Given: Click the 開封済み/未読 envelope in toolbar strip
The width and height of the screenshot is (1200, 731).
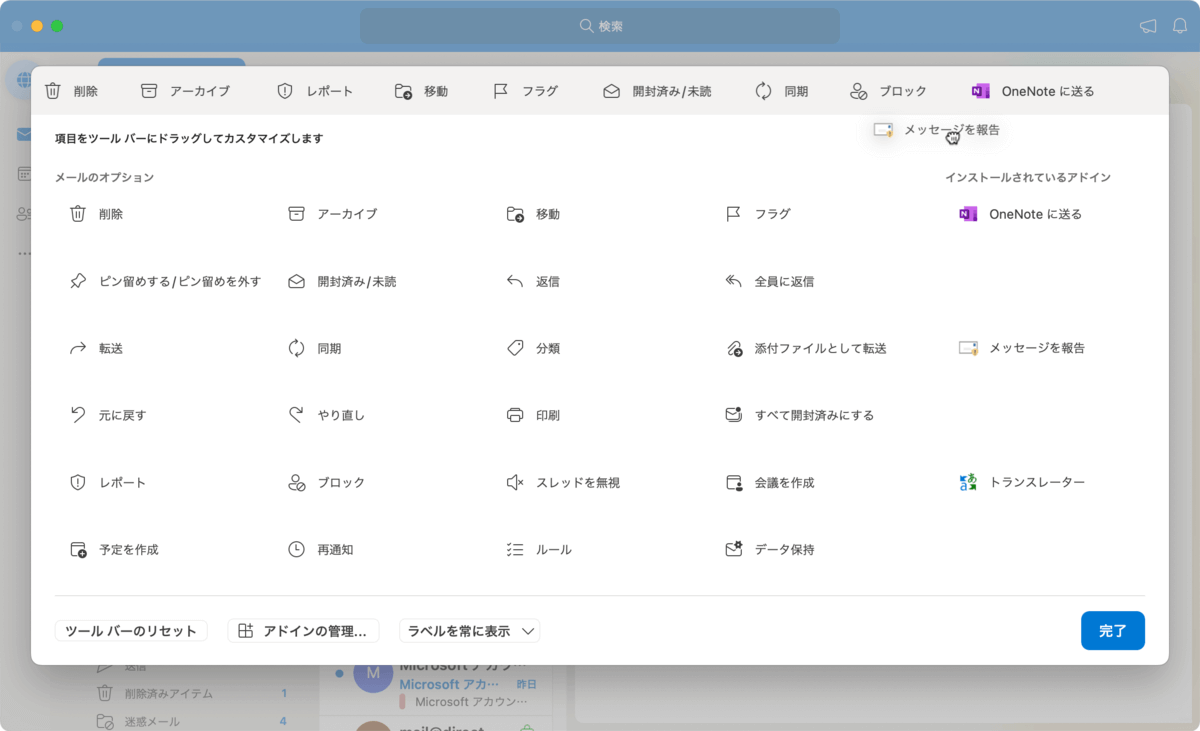Looking at the screenshot, I should pos(611,91).
